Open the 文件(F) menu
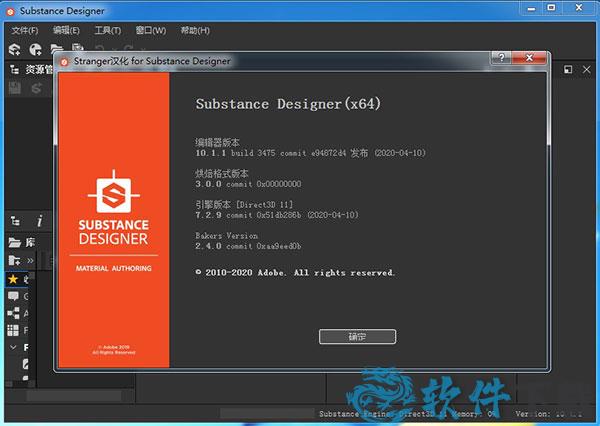This screenshot has height=426, width=600. click(24, 30)
